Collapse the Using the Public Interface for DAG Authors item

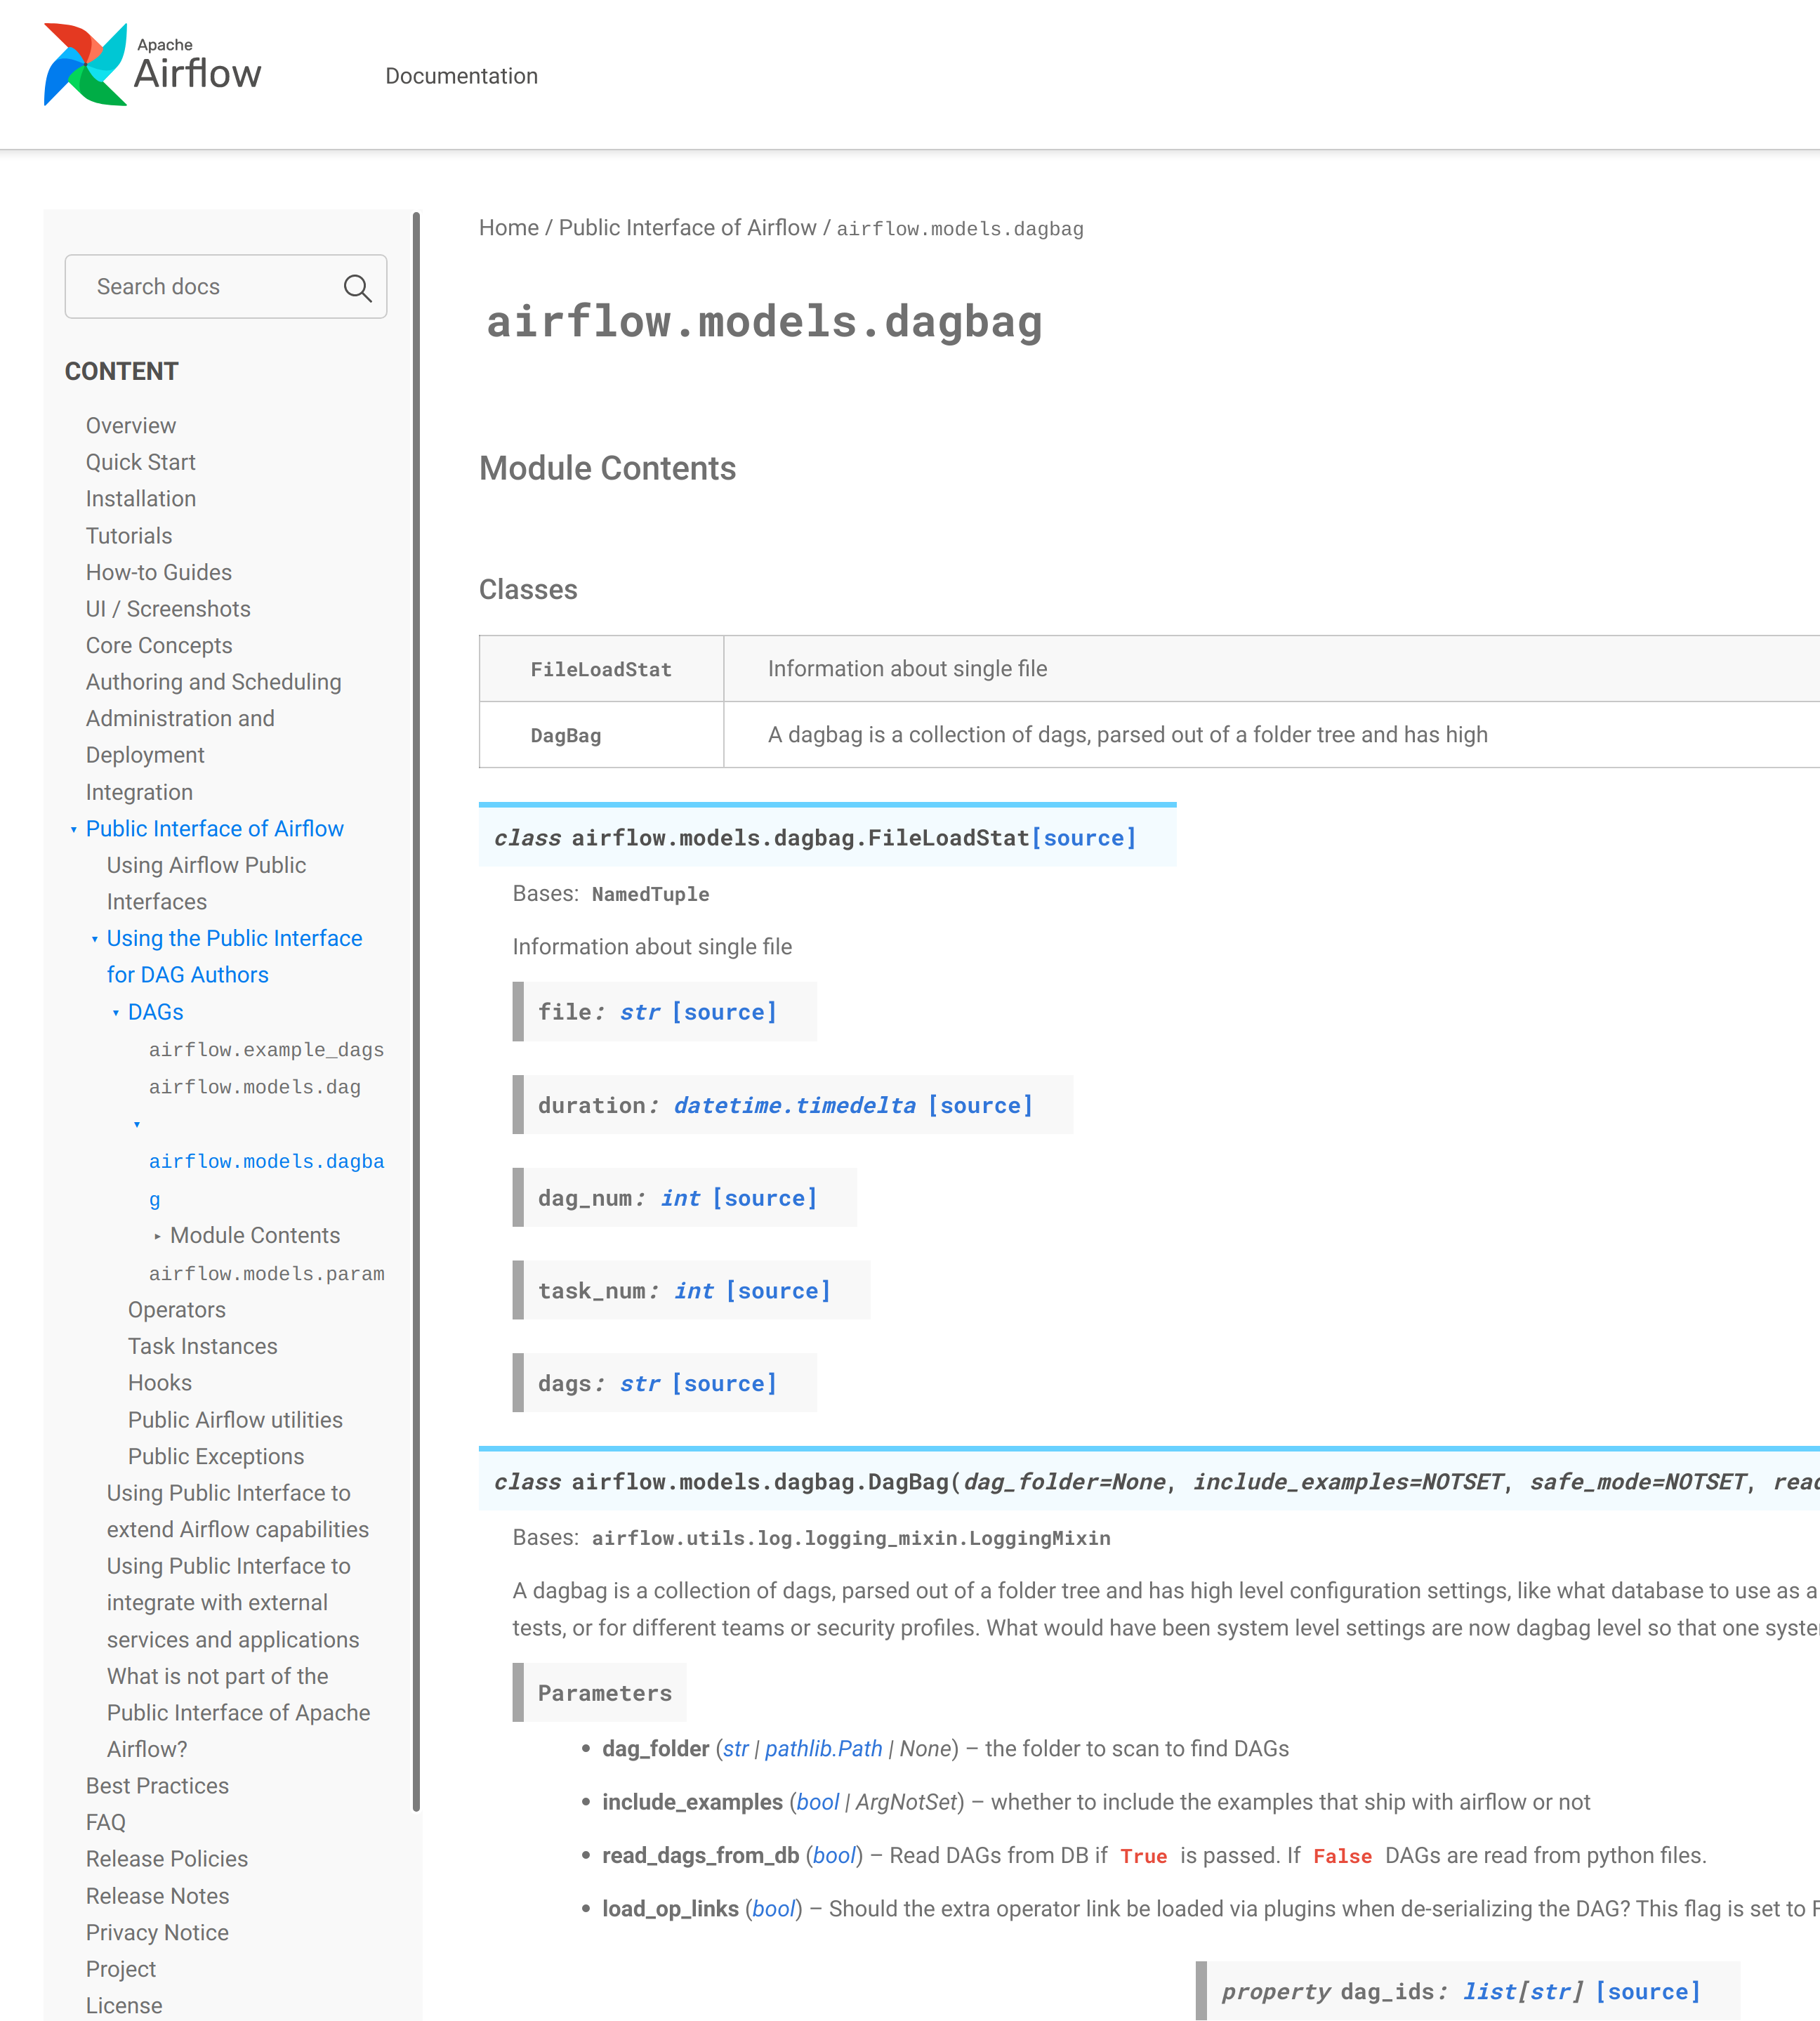click(x=95, y=939)
